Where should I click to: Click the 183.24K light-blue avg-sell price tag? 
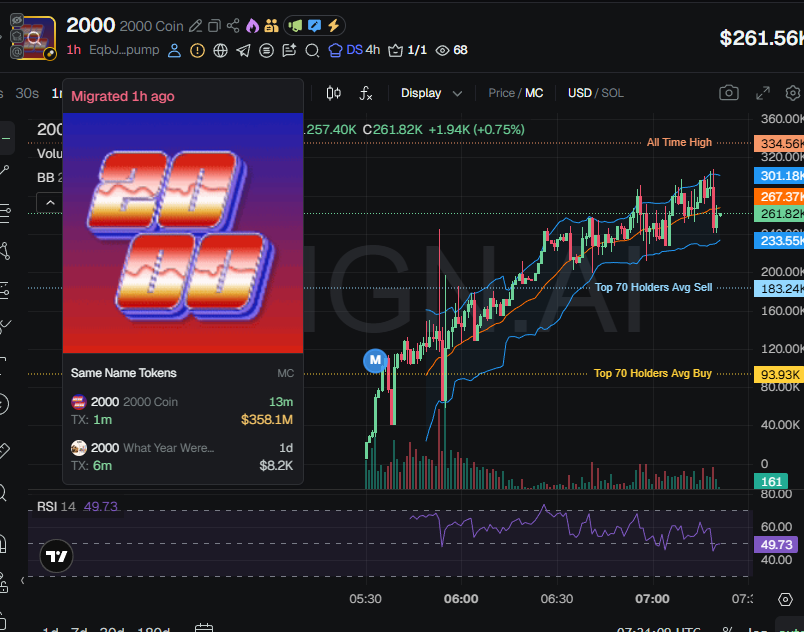coord(780,289)
